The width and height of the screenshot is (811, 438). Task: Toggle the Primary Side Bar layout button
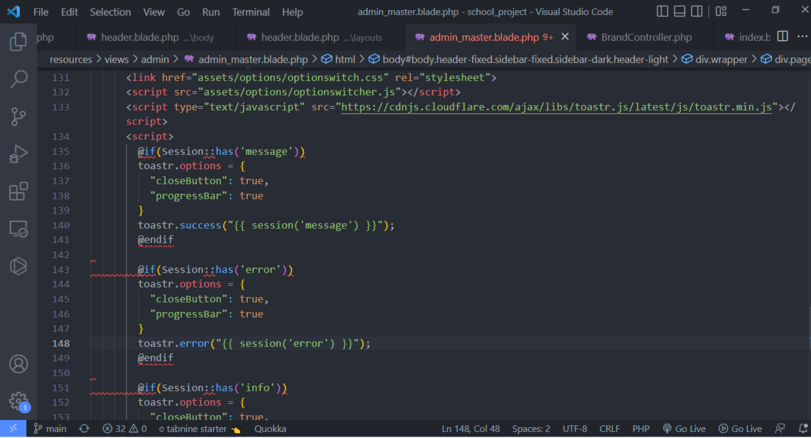click(x=662, y=12)
